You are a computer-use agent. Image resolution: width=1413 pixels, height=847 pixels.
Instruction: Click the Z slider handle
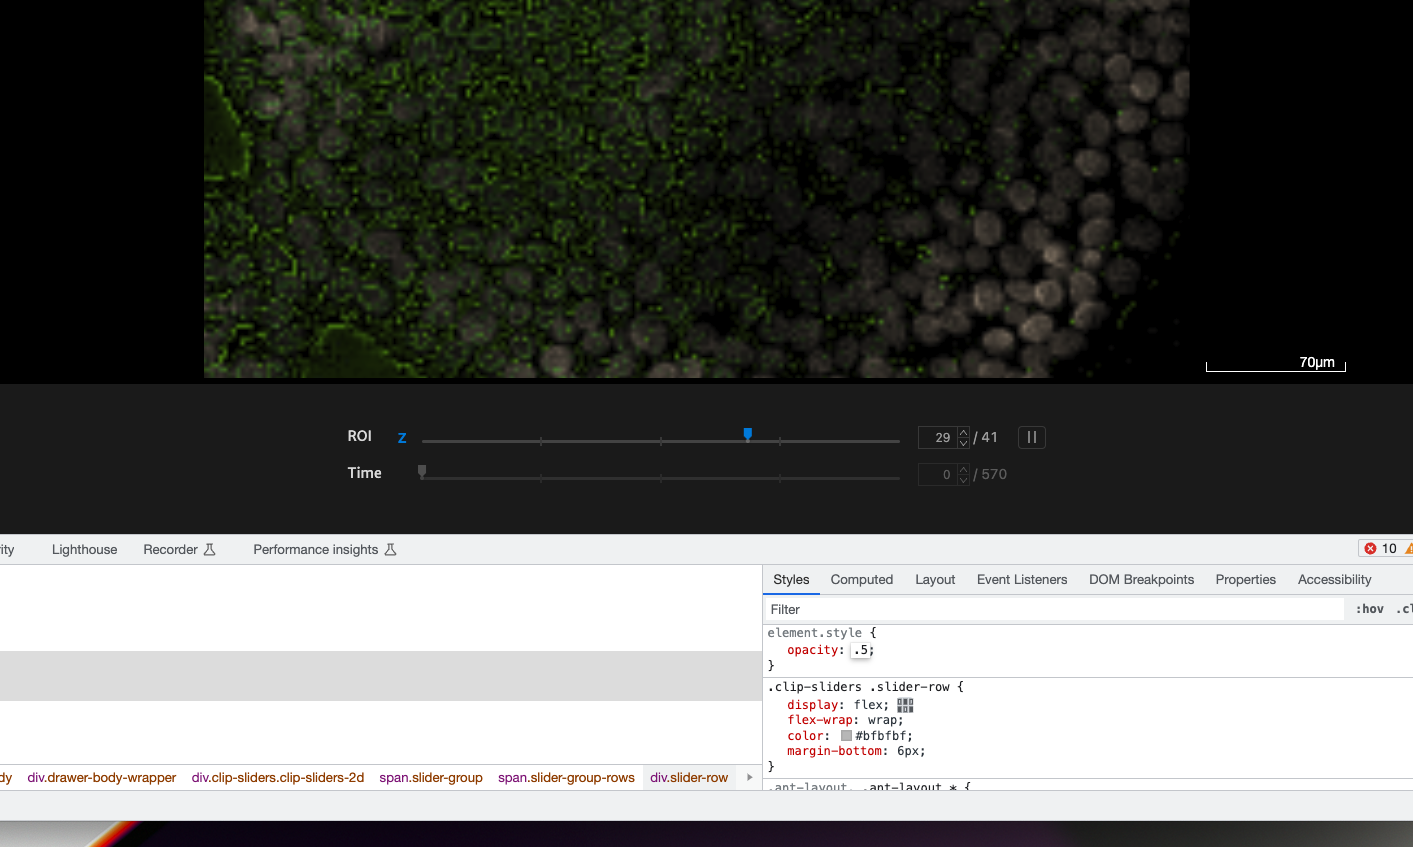coord(747,435)
